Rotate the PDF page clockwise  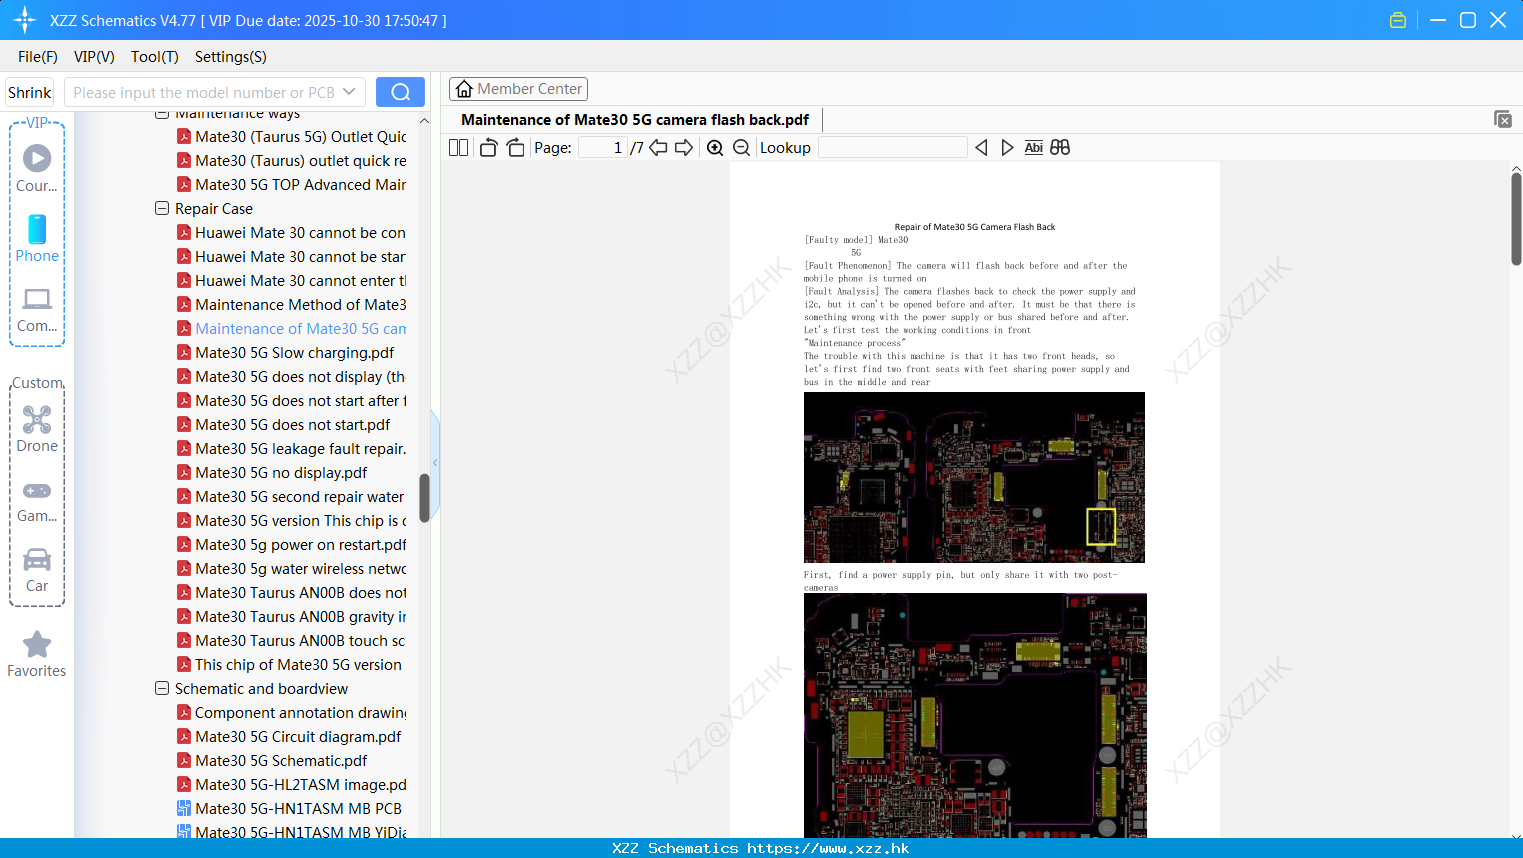tap(515, 147)
